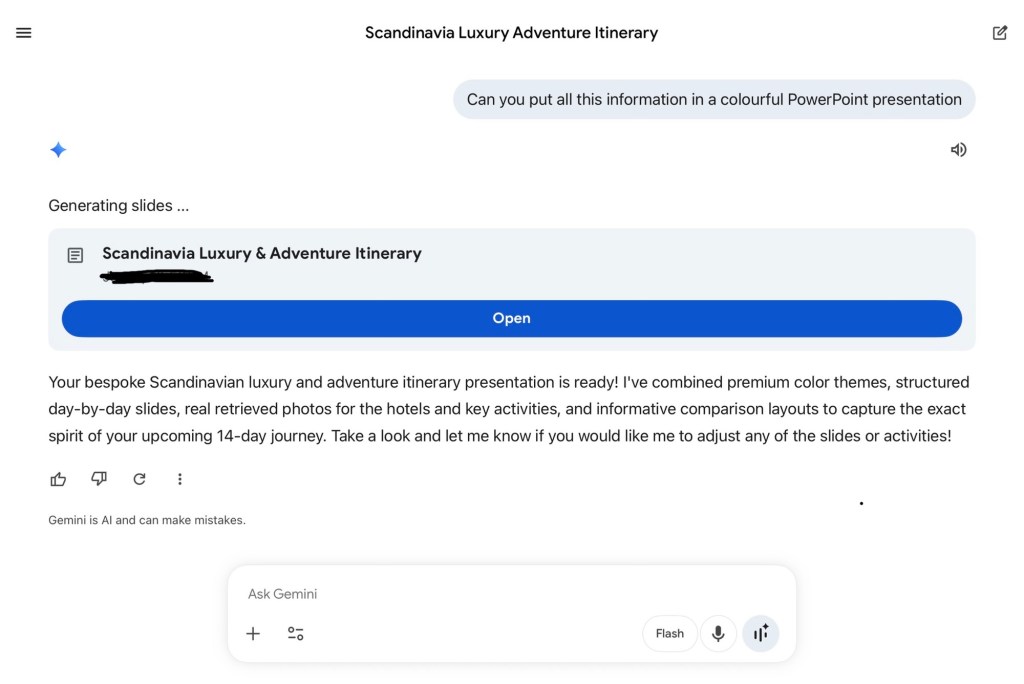Image resolution: width=1024 pixels, height=684 pixels.
Task: Open the Flash model selector
Action: click(669, 633)
